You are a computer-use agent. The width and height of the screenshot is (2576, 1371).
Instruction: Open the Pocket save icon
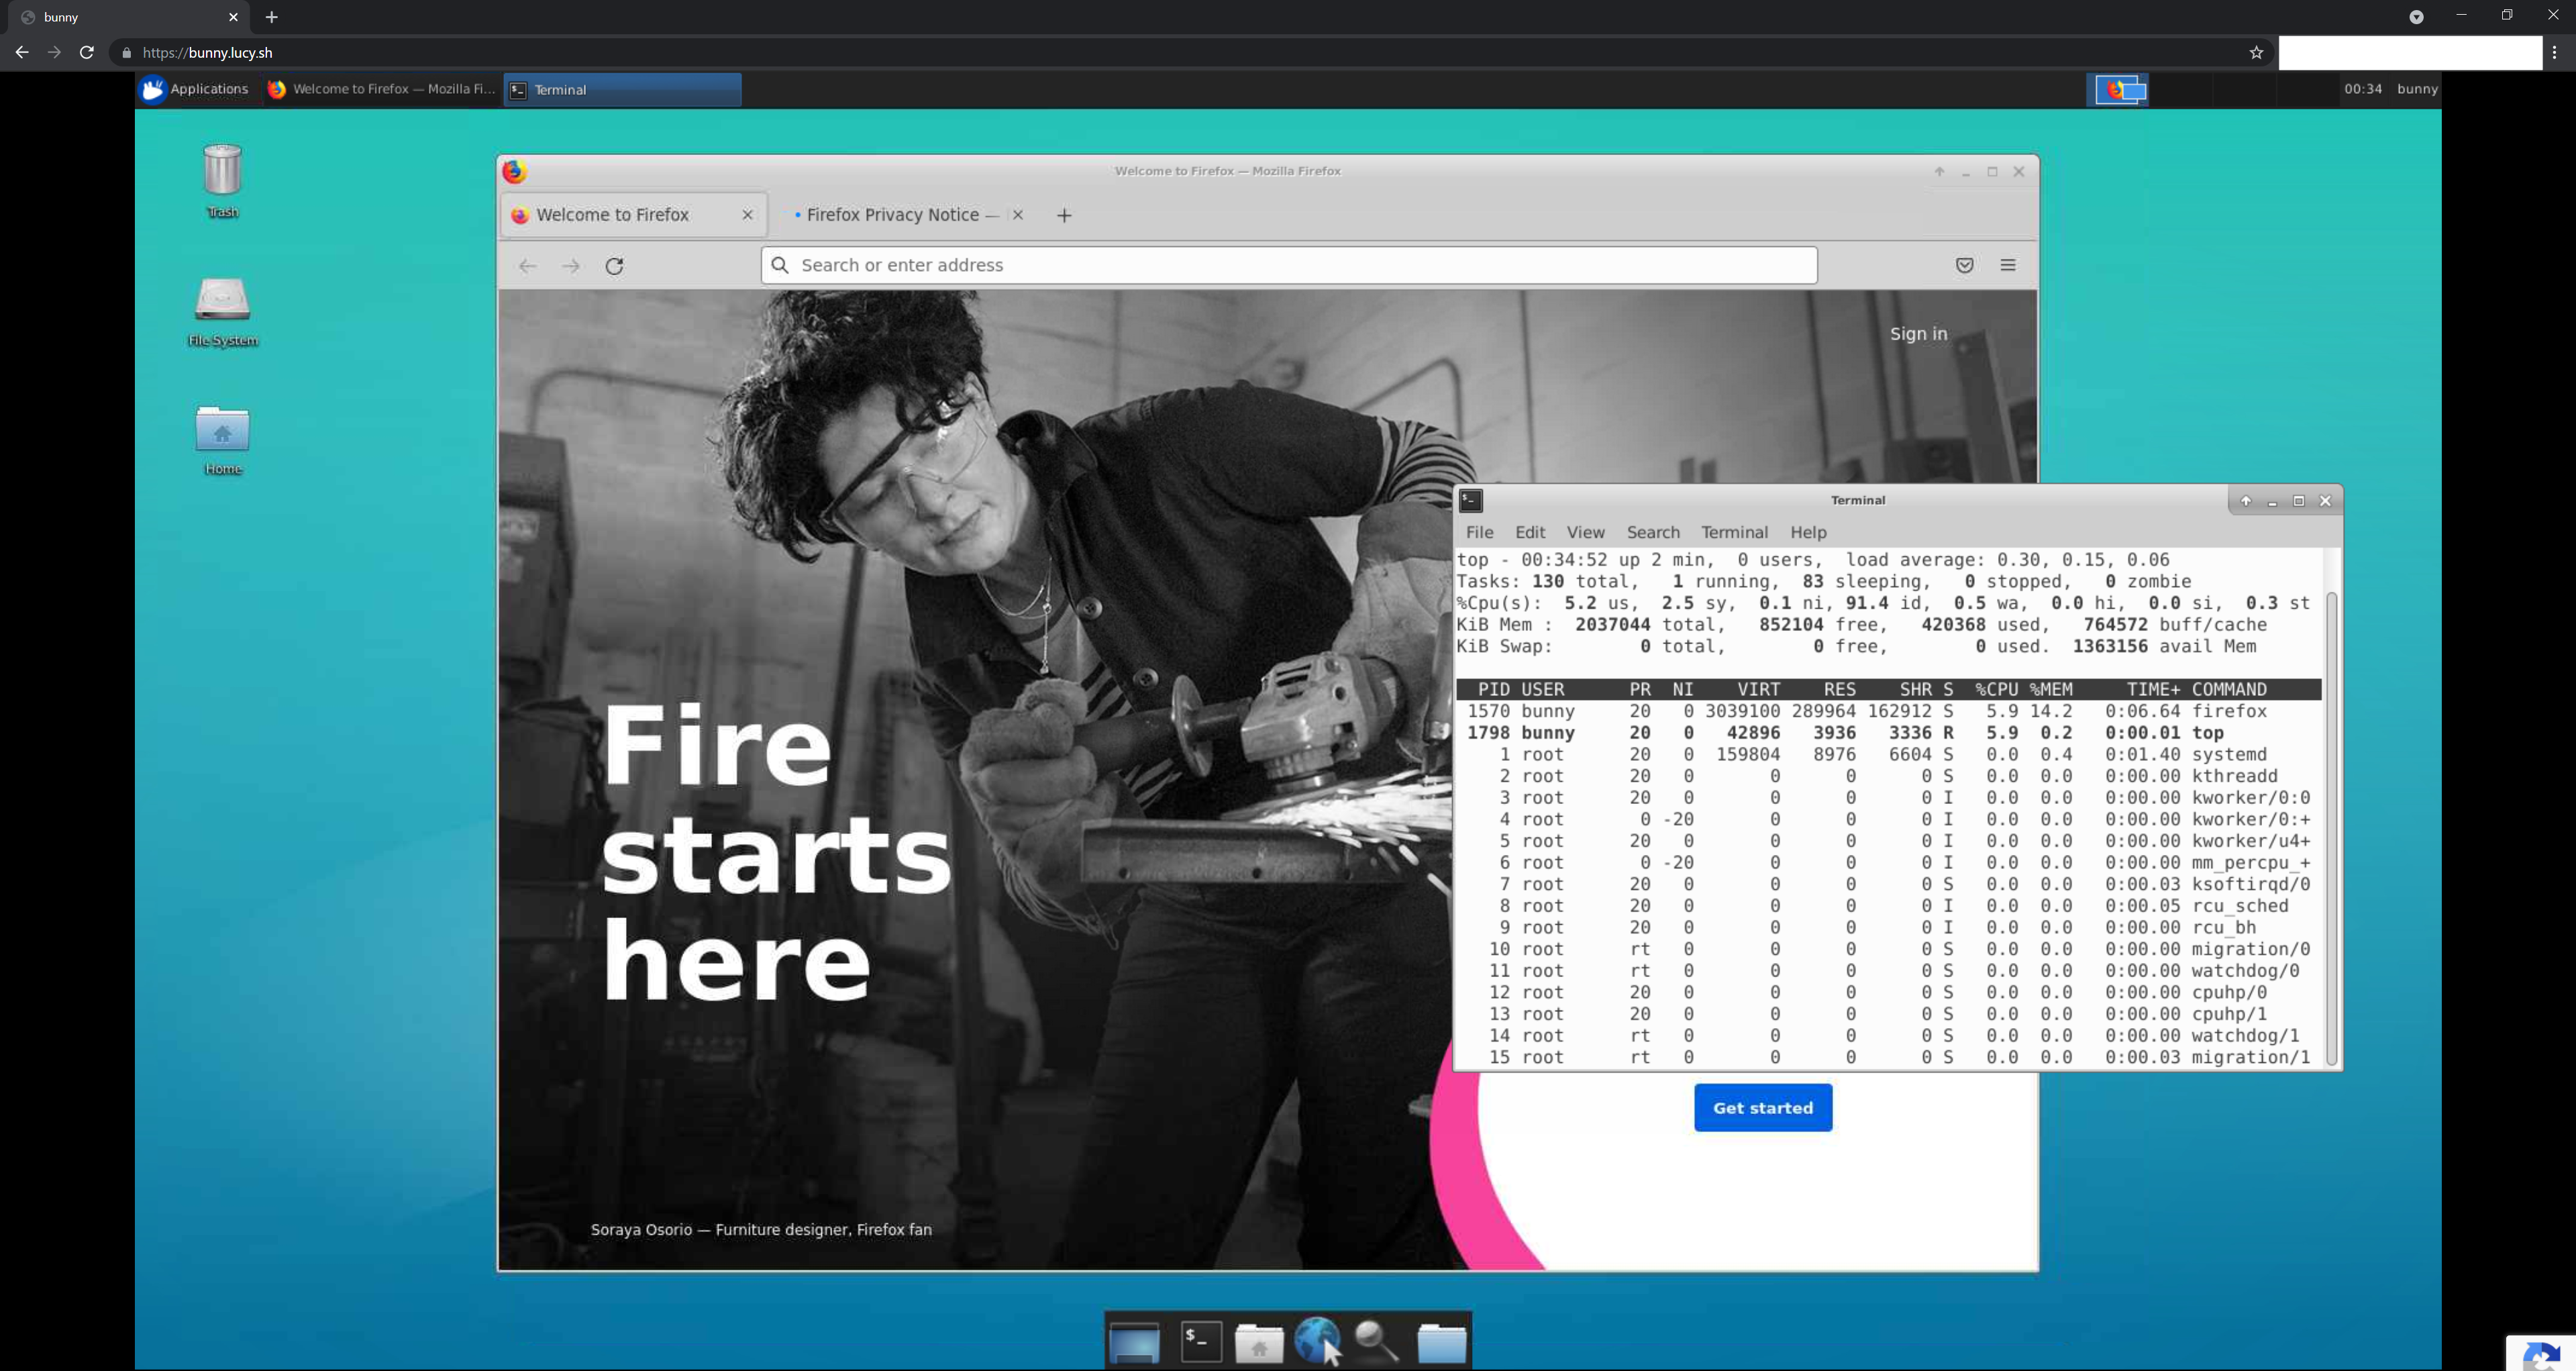1964,265
